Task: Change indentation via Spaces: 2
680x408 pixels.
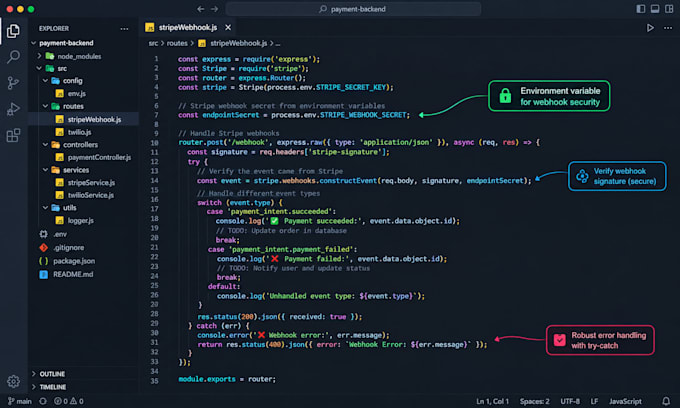Action: [x=535, y=401]
